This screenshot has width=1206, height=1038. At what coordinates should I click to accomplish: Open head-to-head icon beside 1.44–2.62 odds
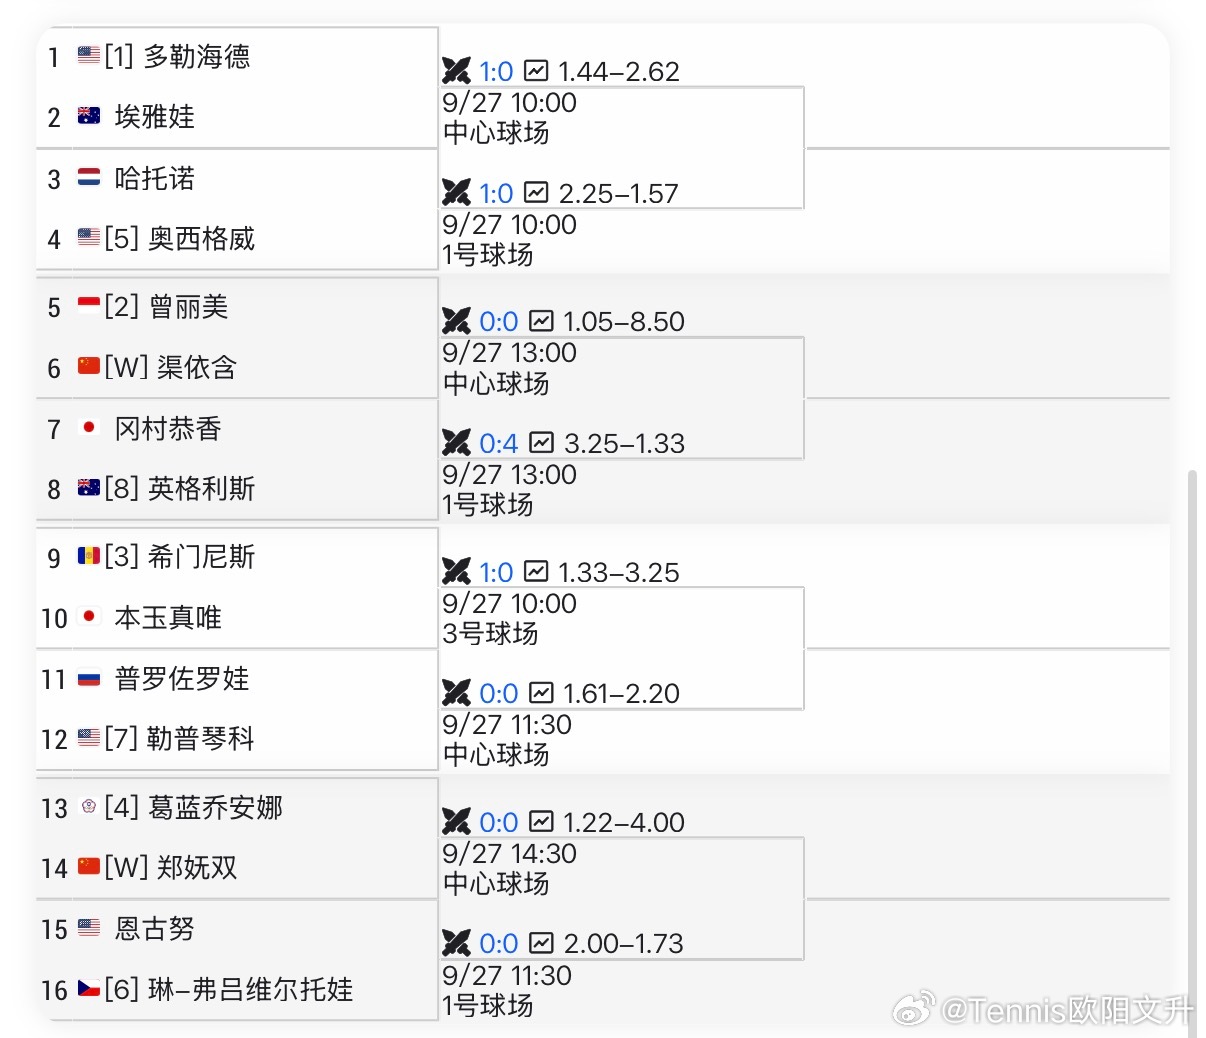click(x=456, y=71)
